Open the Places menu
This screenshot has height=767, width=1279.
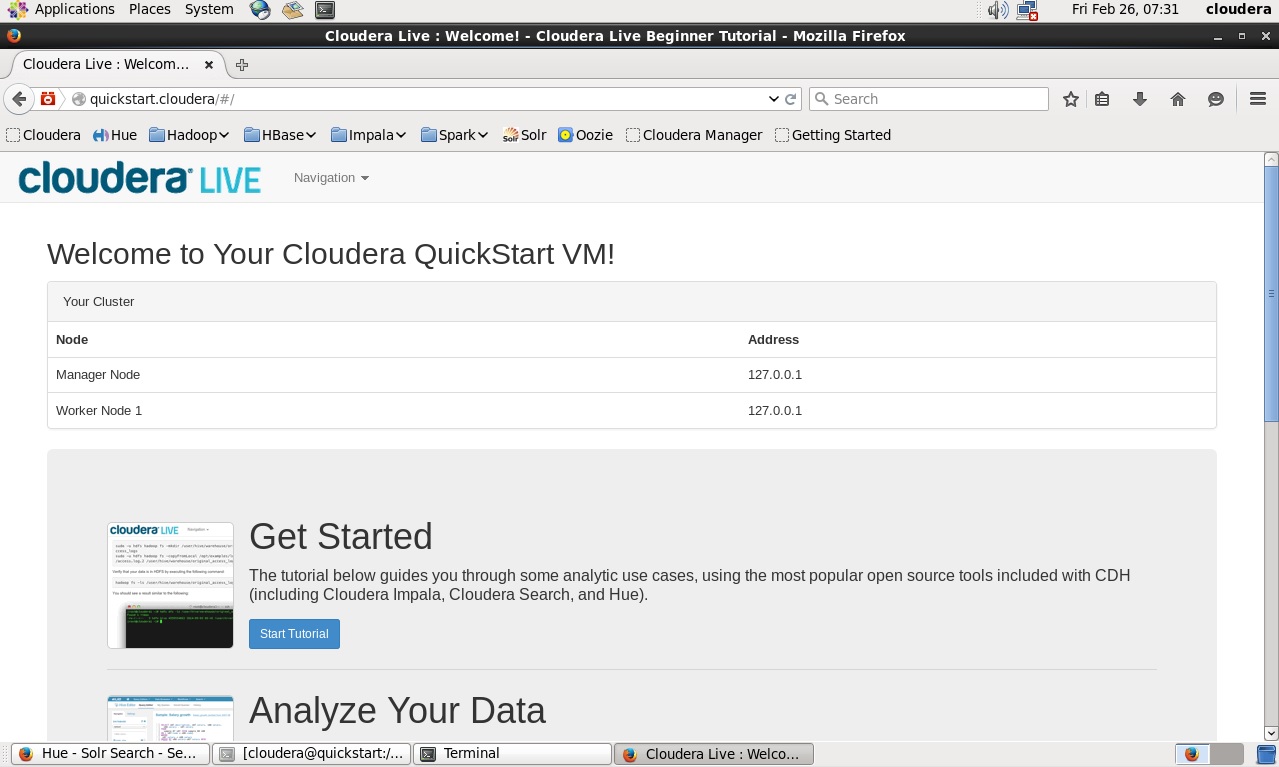click(149, 9)
